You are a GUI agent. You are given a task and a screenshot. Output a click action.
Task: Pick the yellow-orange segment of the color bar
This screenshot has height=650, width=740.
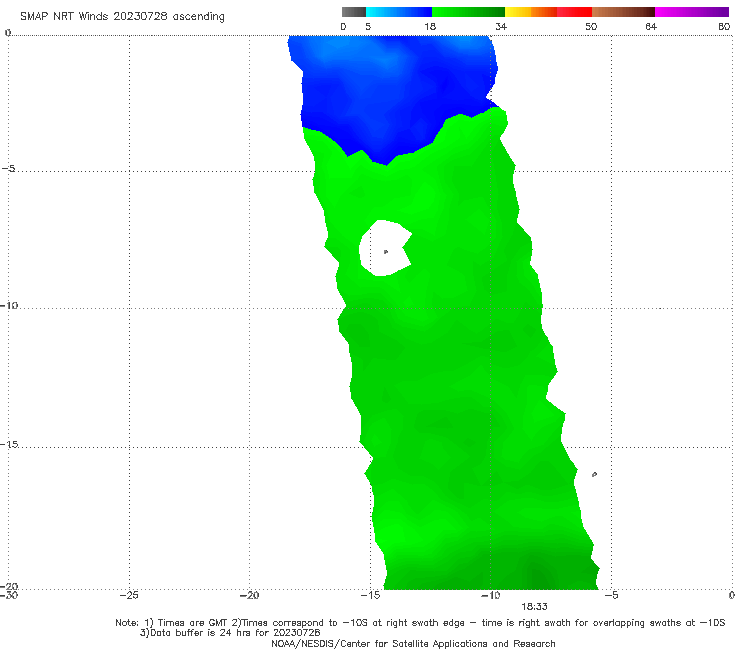[x=531, y=12]
